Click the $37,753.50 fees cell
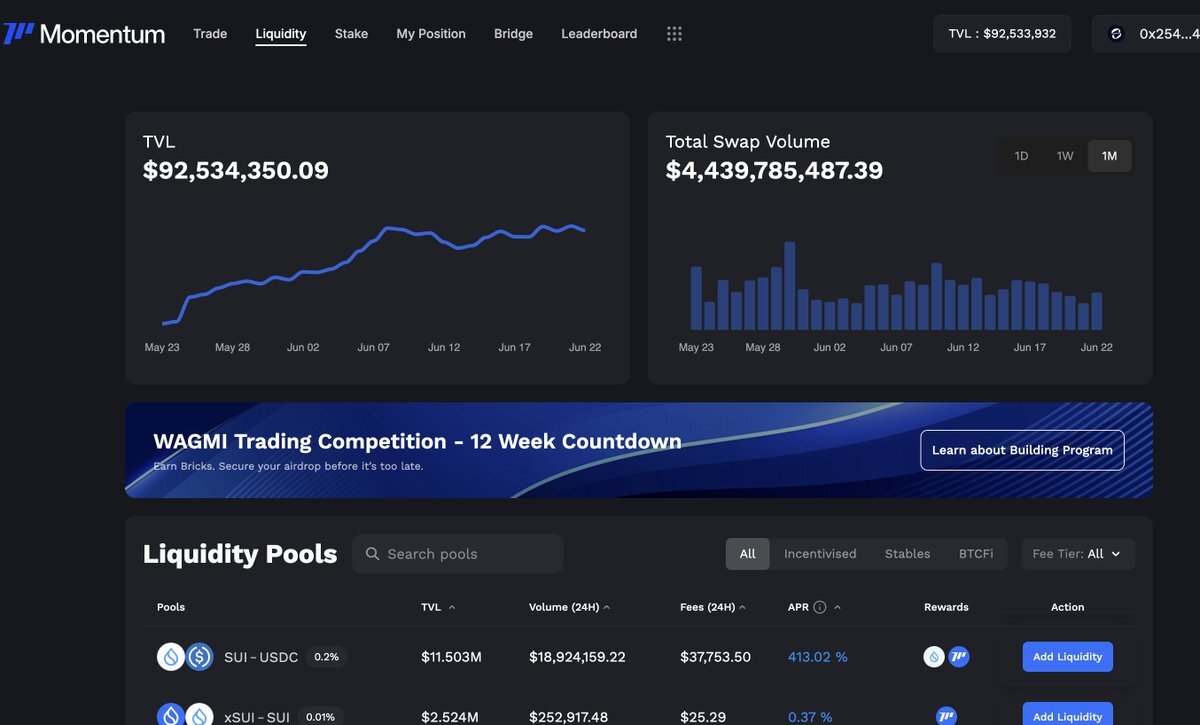The height and width of the screenshot is (725, 1200). 715,657
